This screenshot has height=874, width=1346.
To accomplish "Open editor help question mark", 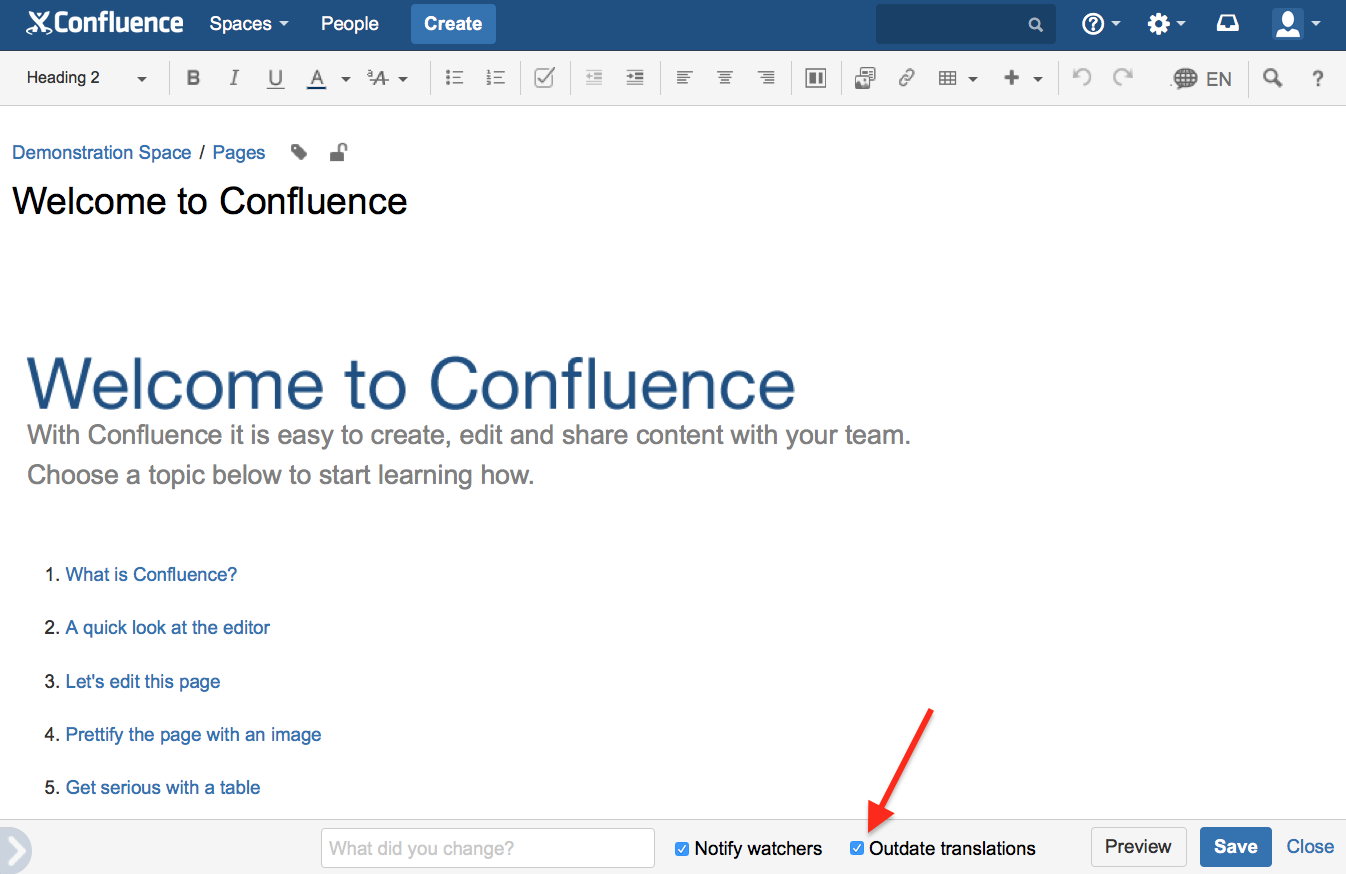I will click(x=1318, y=78).
